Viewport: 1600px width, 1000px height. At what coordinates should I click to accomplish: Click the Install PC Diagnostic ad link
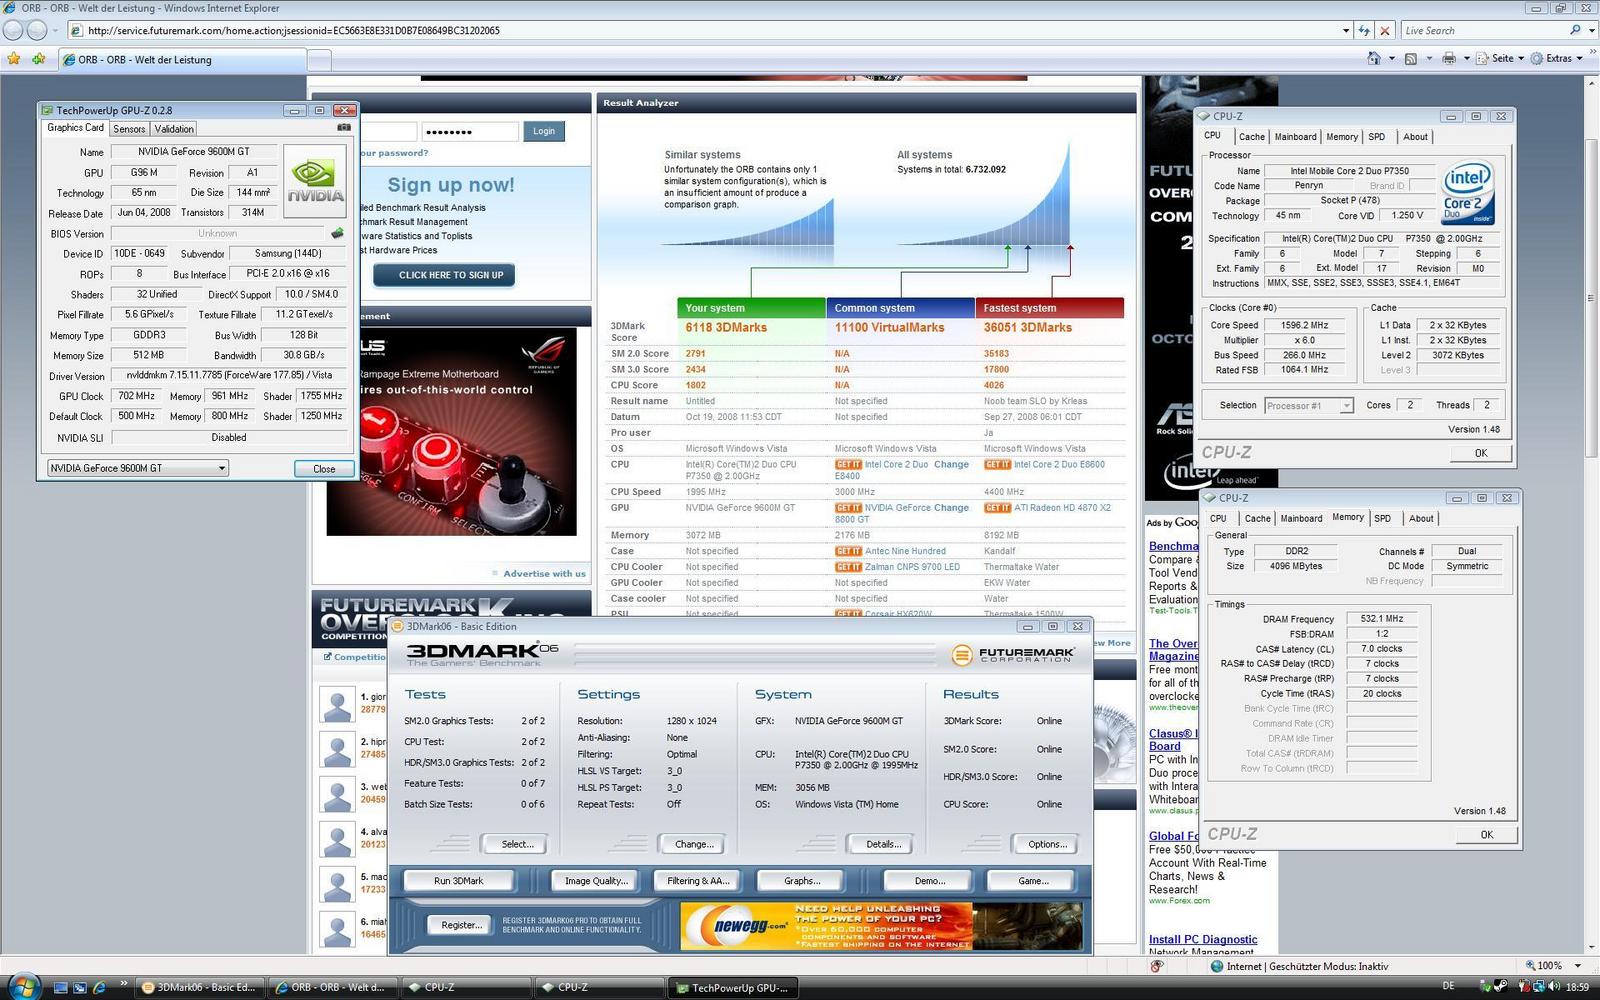(x=1203, y=939)
